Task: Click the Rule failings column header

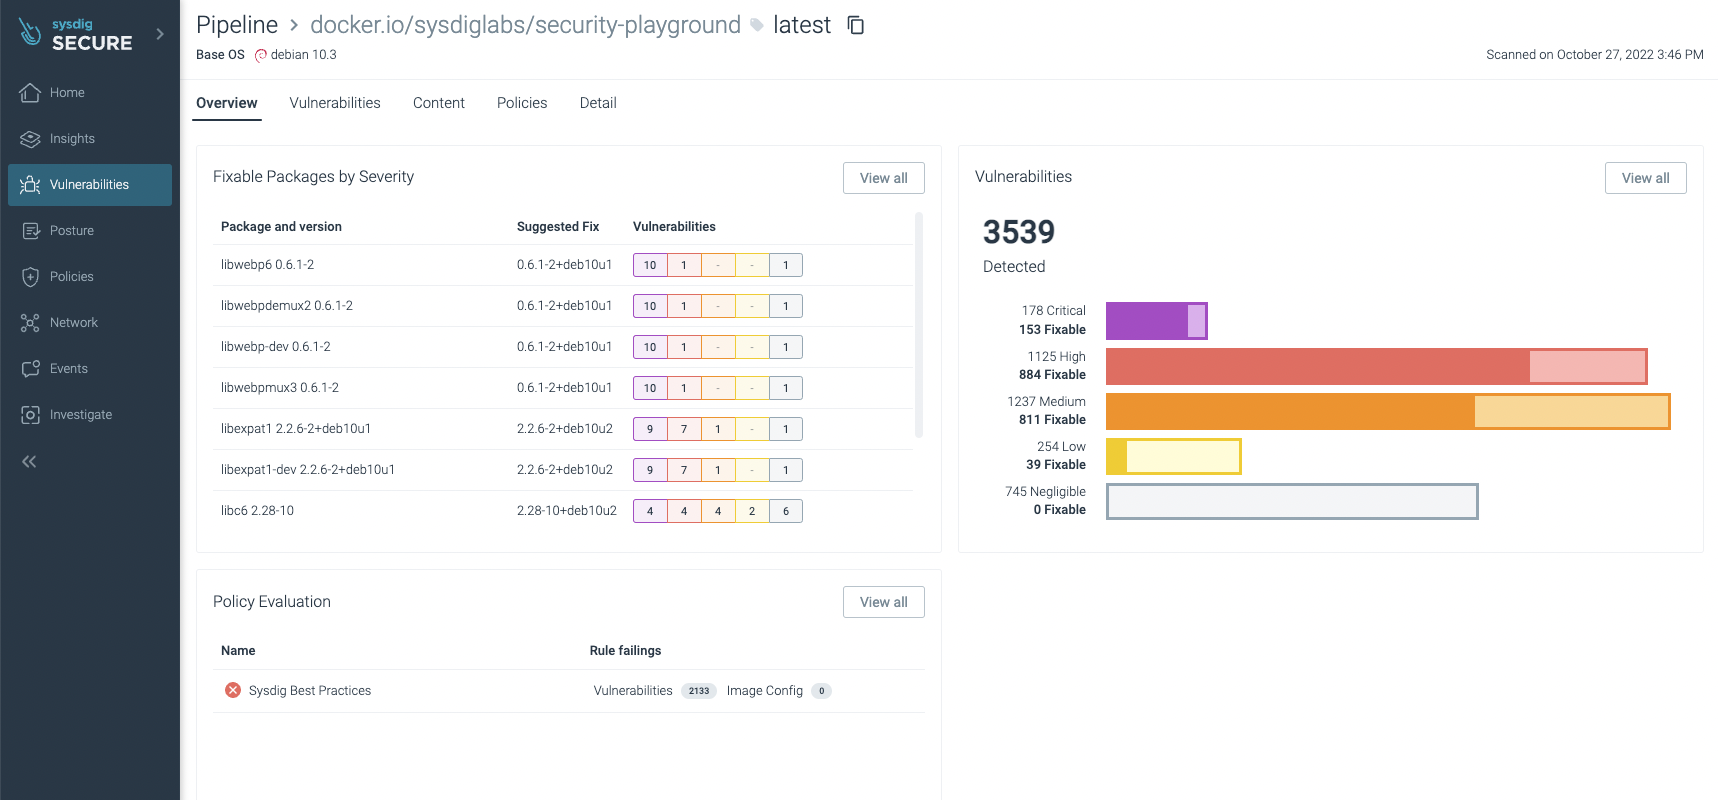Action: [x=626, y=651]
